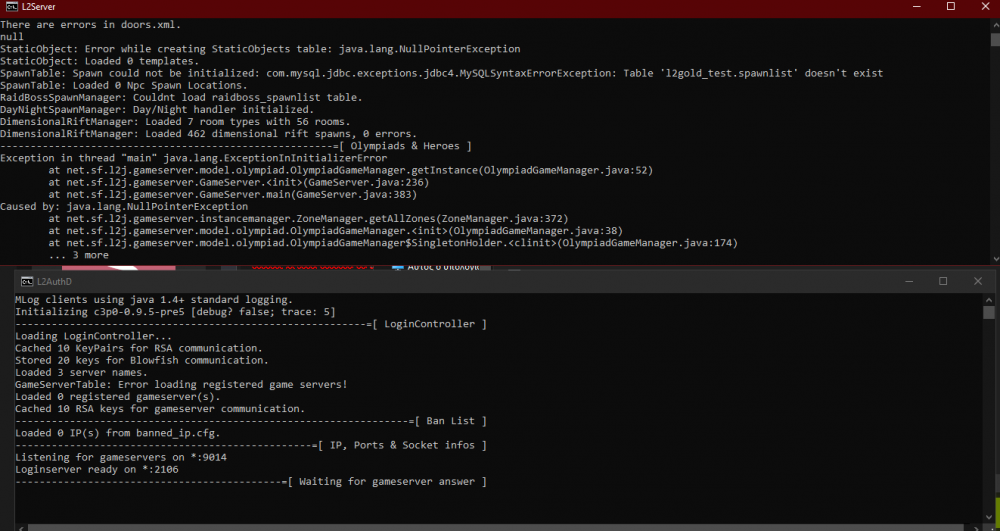Focus the L2AuthD window via its title bar

click(400, 282)
